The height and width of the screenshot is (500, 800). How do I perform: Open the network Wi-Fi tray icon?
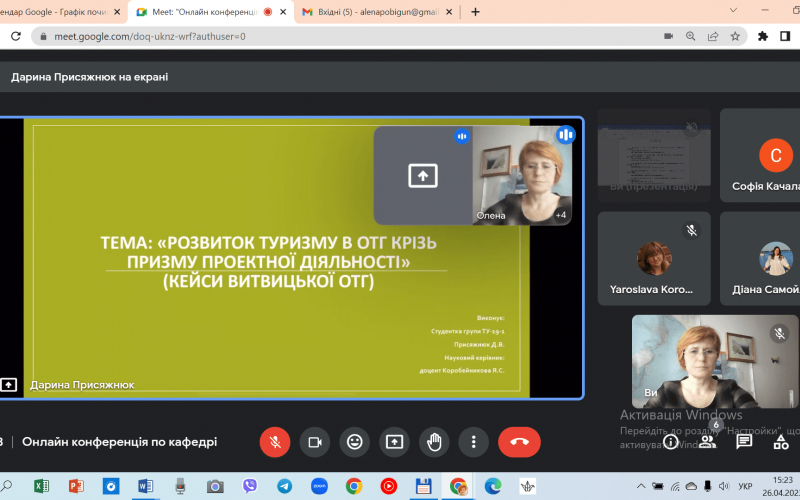(675, 486)
